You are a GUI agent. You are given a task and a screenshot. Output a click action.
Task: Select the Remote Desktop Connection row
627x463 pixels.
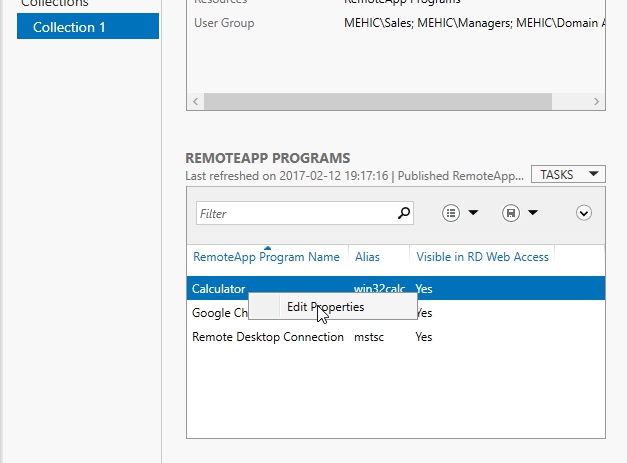pos(267,337)
